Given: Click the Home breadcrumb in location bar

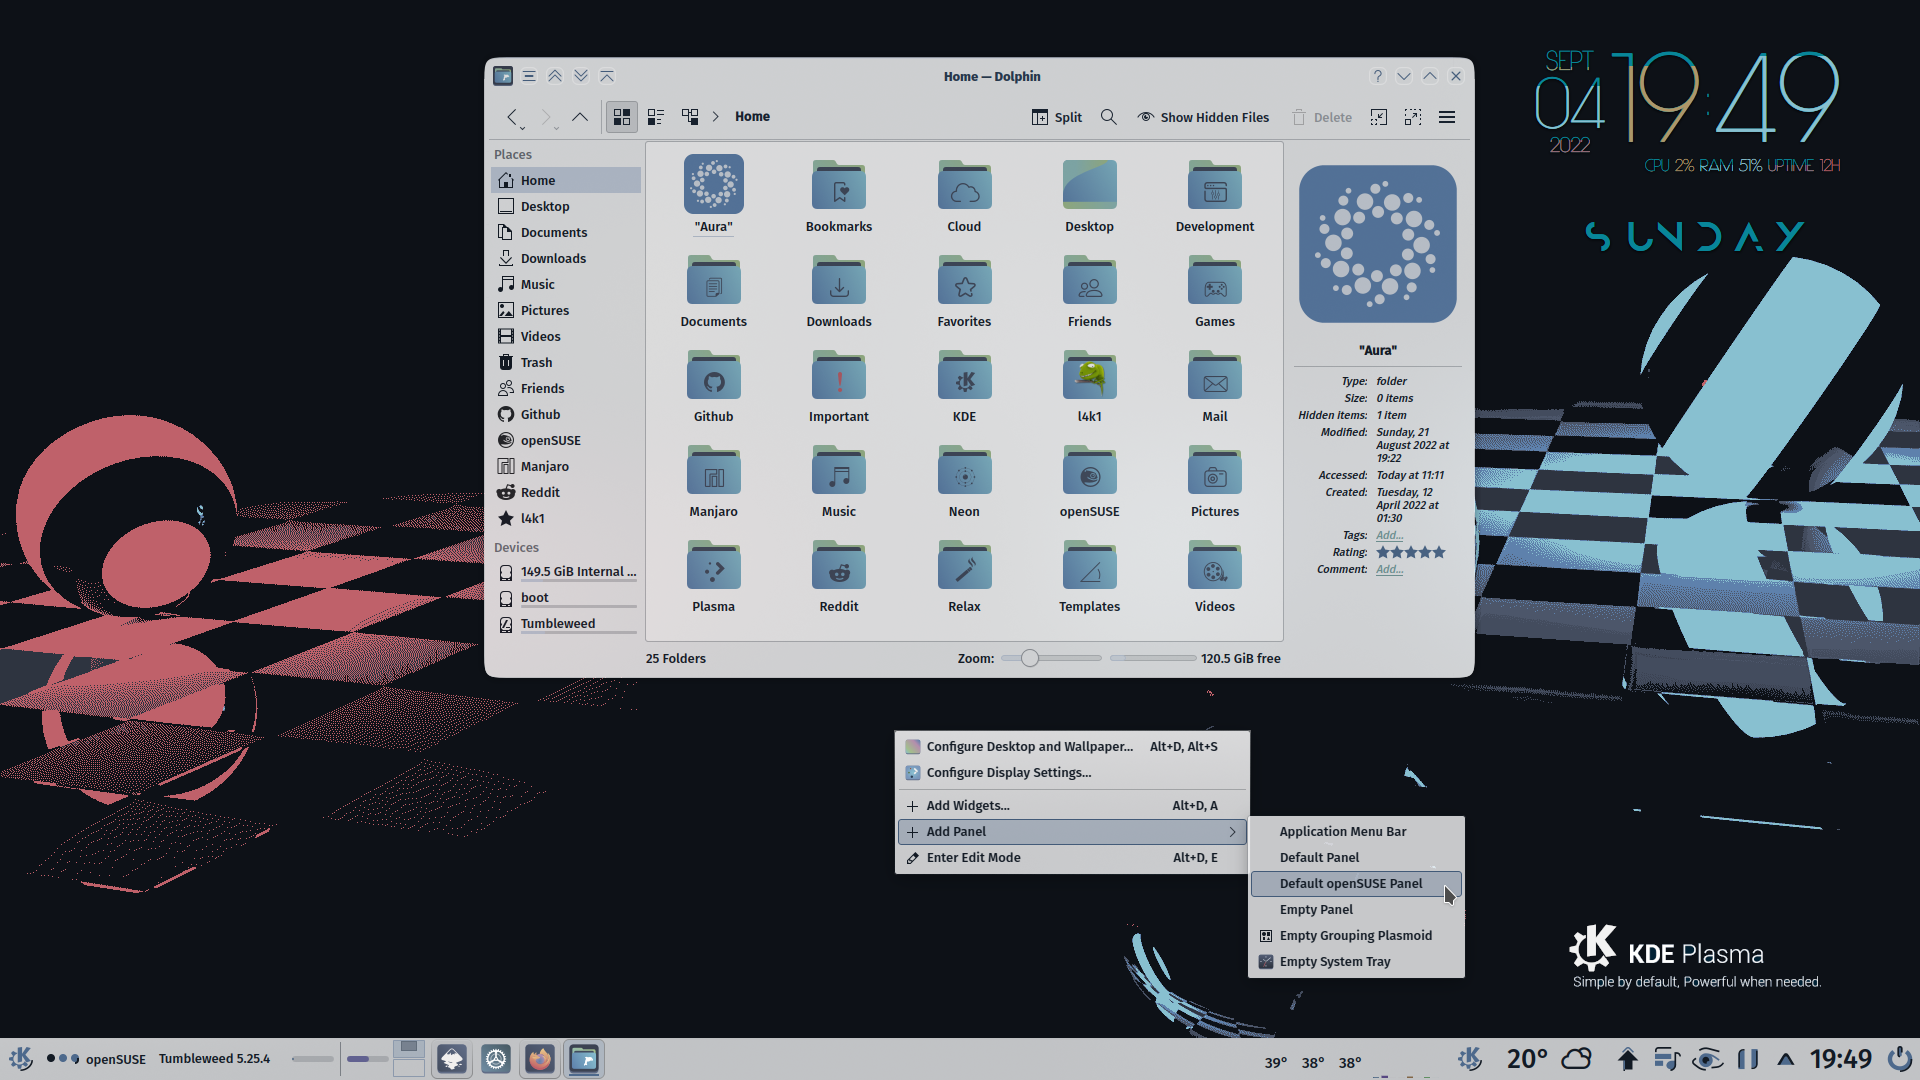Looking at the screenshot, I should pyautogui.click(x=752, y=117).
